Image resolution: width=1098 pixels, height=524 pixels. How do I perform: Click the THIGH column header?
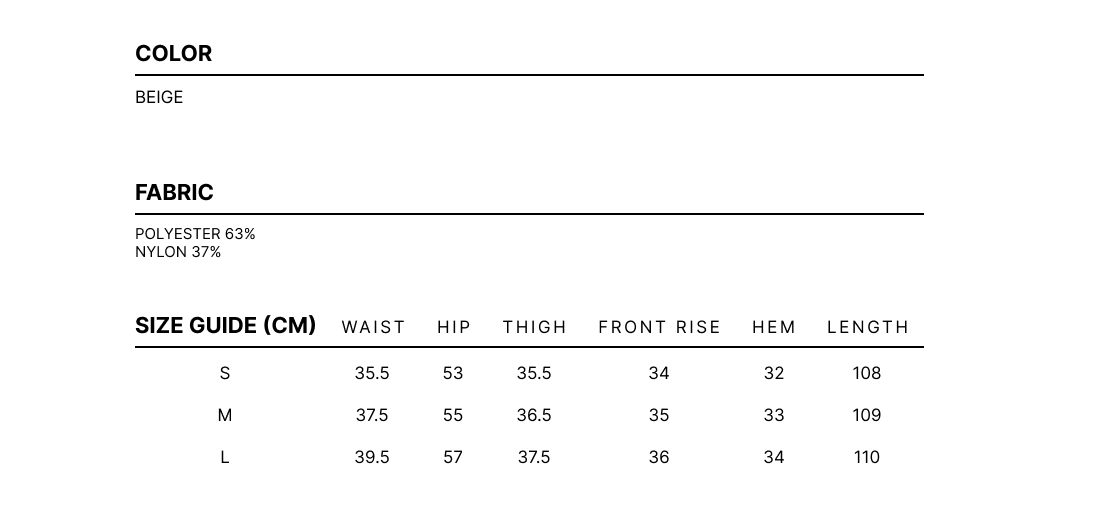(534, 327)
